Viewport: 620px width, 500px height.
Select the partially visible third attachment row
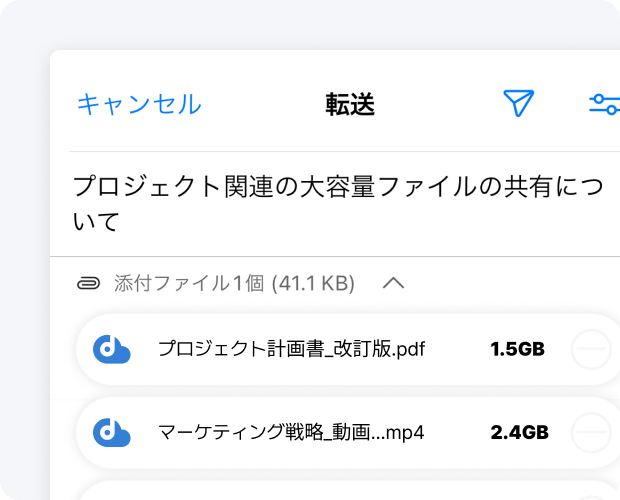click(x=340, y=490)
